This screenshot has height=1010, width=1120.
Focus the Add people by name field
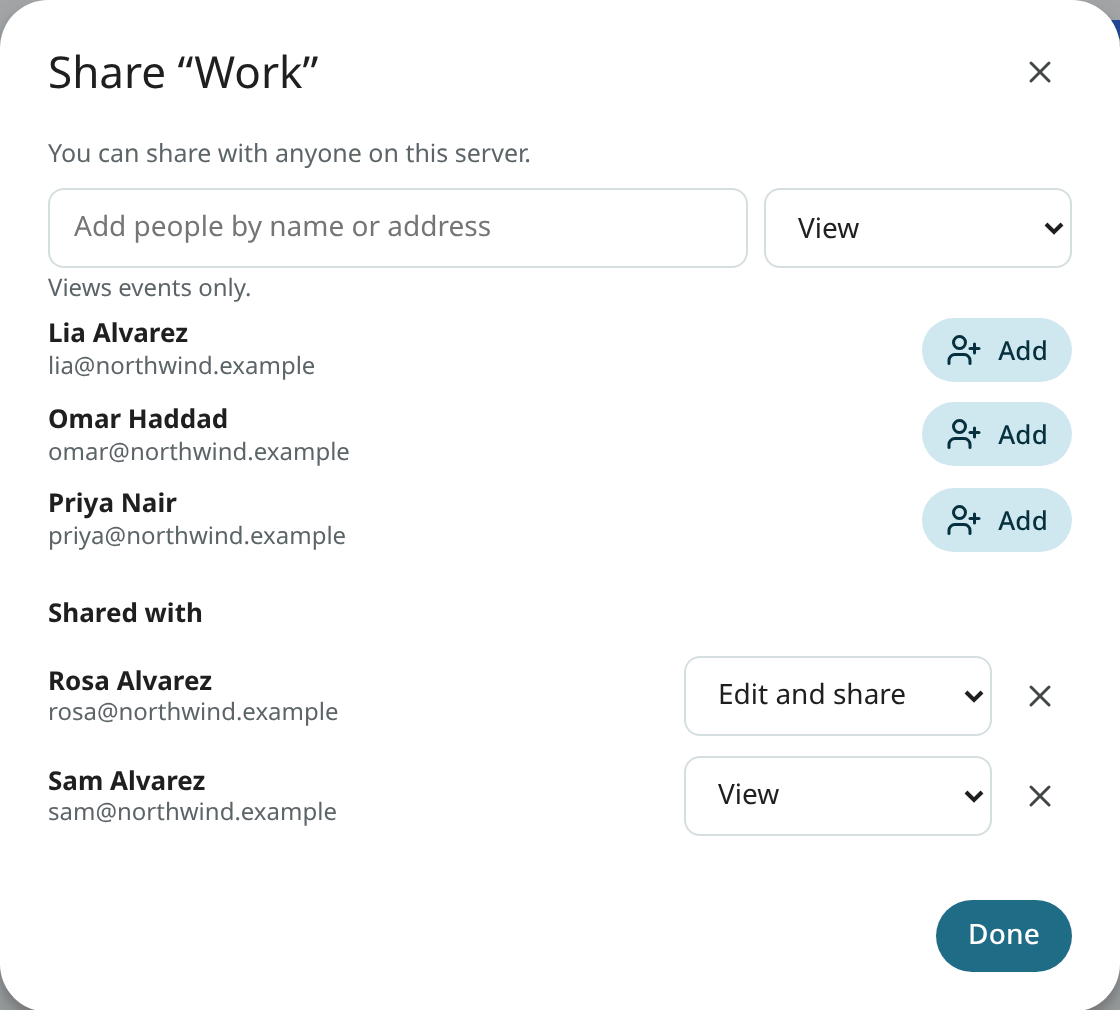(398, 228)
